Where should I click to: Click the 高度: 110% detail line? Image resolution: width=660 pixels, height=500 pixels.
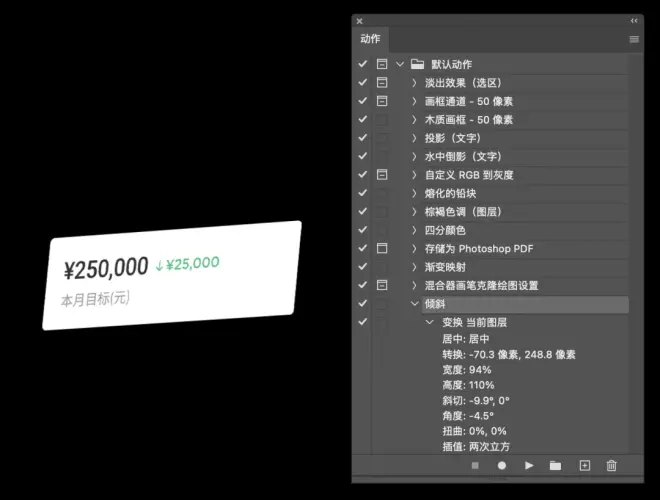coord(468,385)
